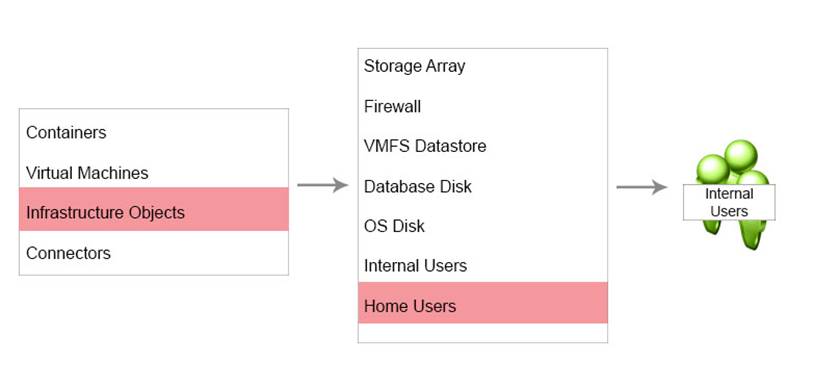This screenshot has height=388, width=840.
Task: Click the empty row beneath Home Users
Action: [x=483, y=333]
